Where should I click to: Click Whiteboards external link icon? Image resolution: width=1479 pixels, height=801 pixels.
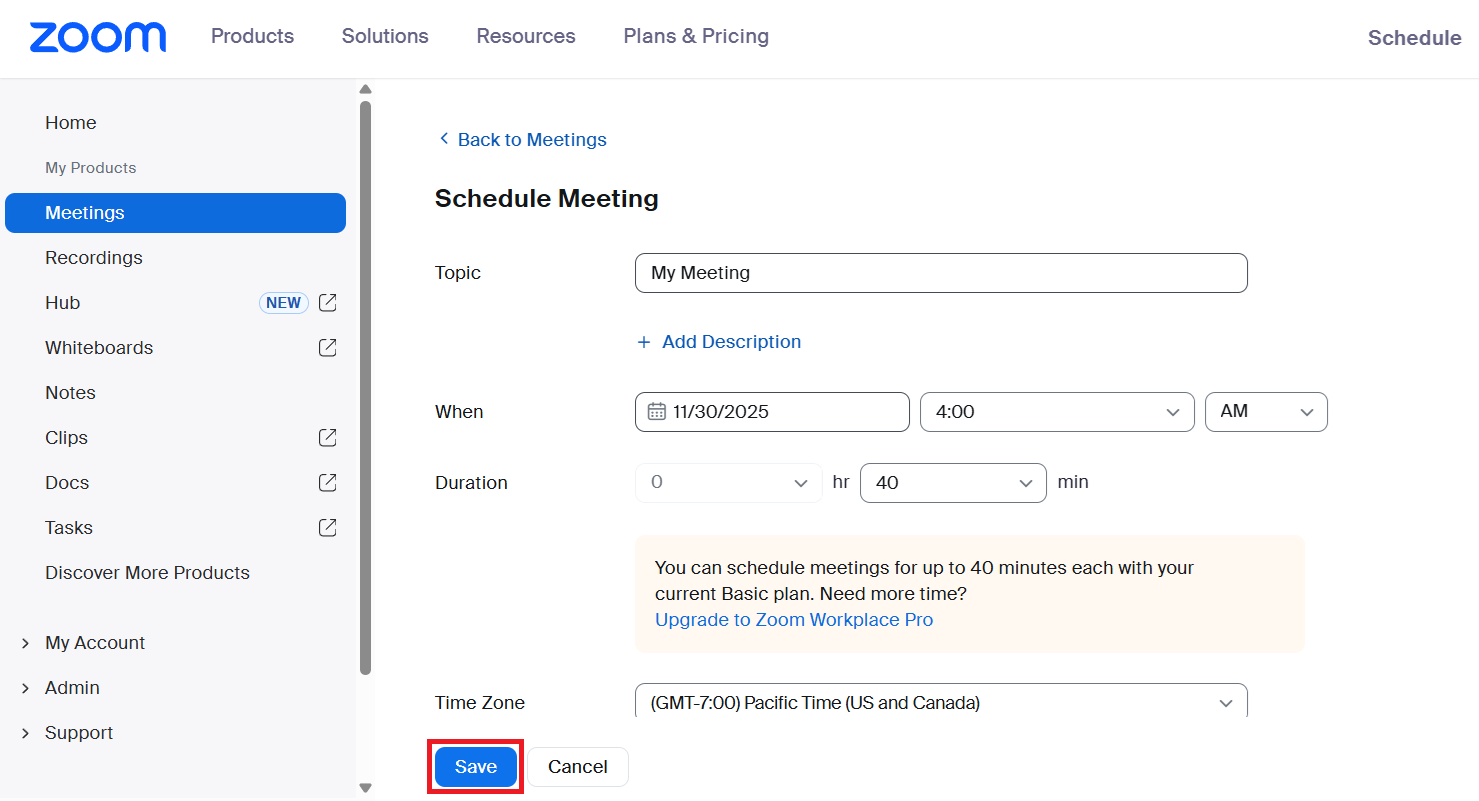click(327, 348)
